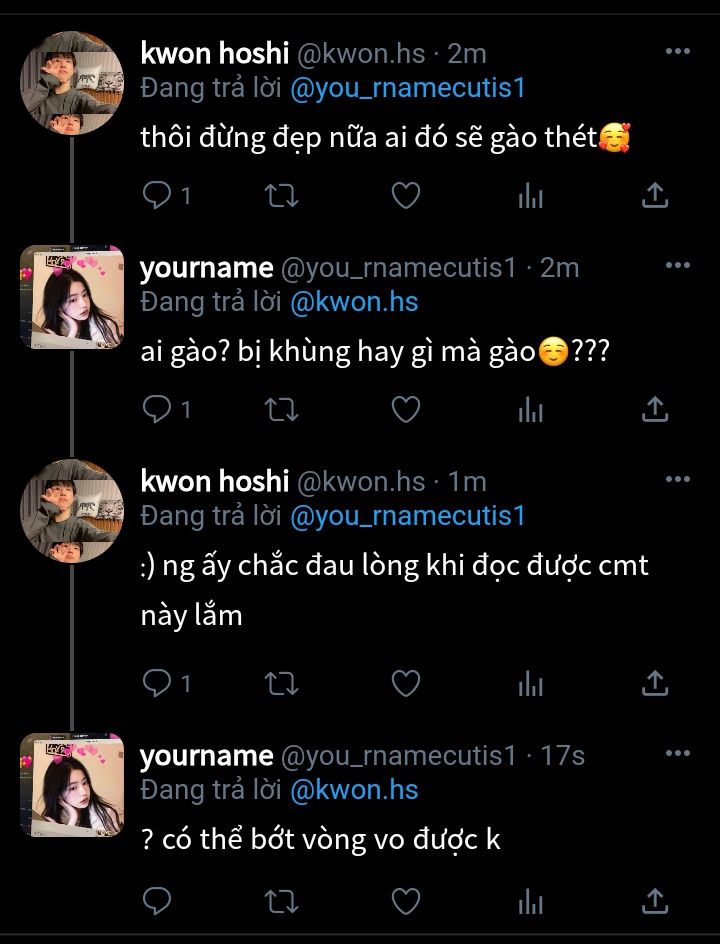Like the 'ai gào?' tweet
The image size is (720, 944).
click(405, 409)
